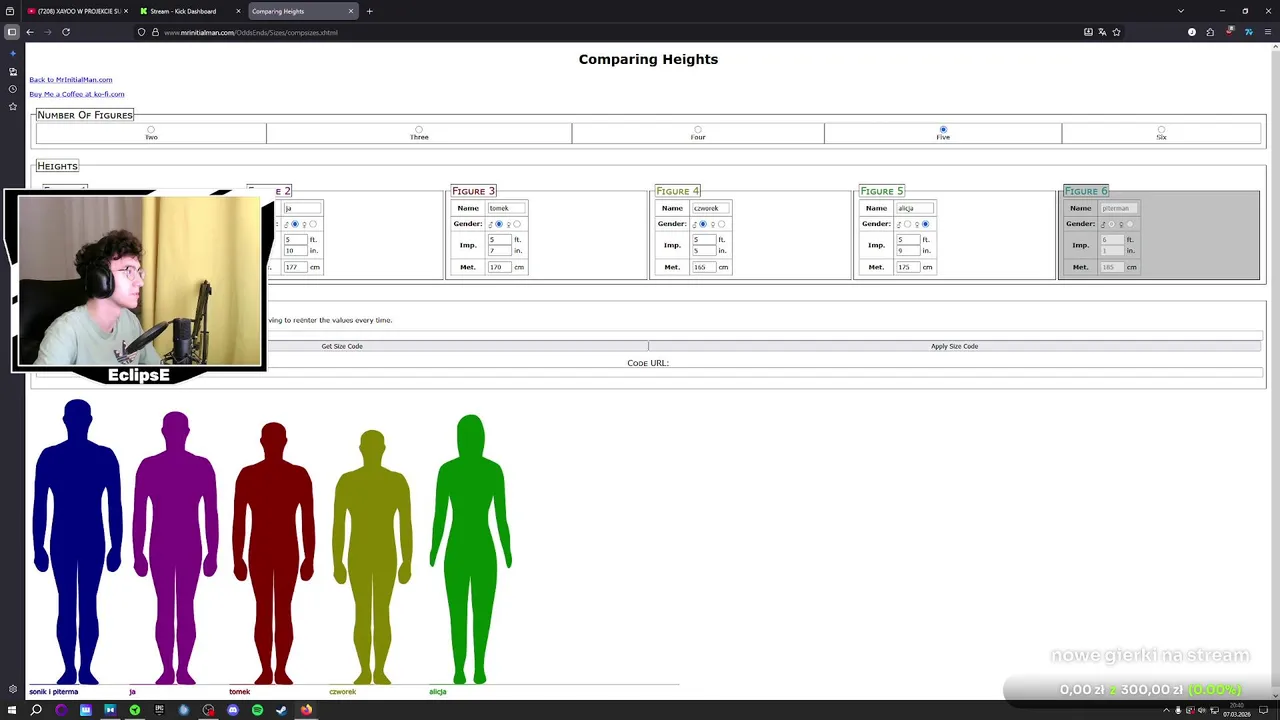1280x720 pixels.
Task: Edit Figure 3 centimeters field 170
Action: [499, 267]
